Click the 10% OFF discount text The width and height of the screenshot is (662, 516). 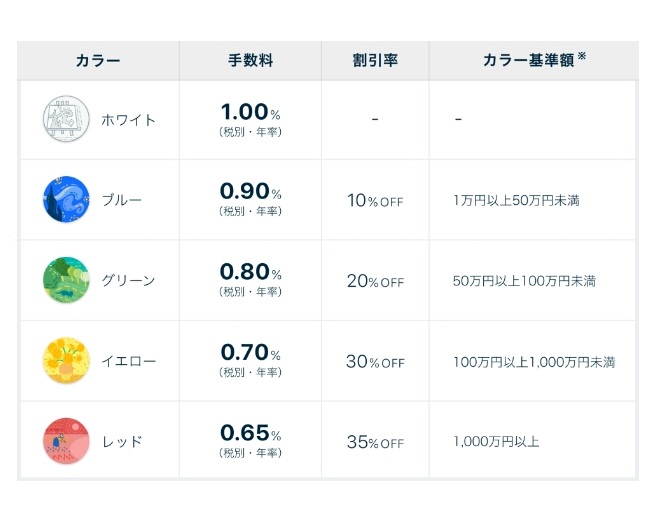coord(375,201)
